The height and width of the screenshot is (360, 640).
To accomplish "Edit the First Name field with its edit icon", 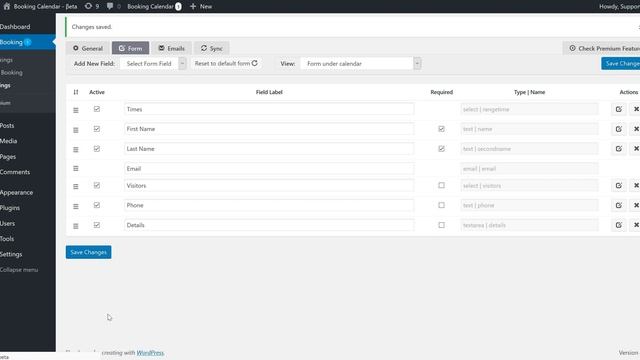I will [619, 129].
